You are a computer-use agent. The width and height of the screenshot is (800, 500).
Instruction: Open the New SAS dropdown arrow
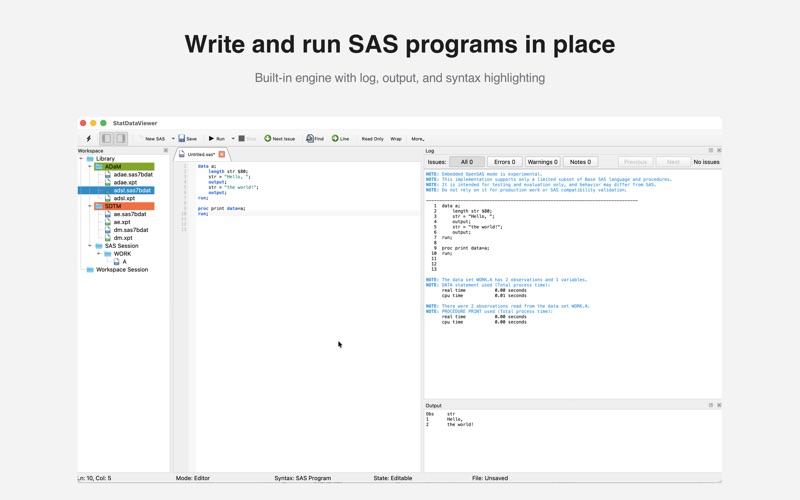point(173,139)
